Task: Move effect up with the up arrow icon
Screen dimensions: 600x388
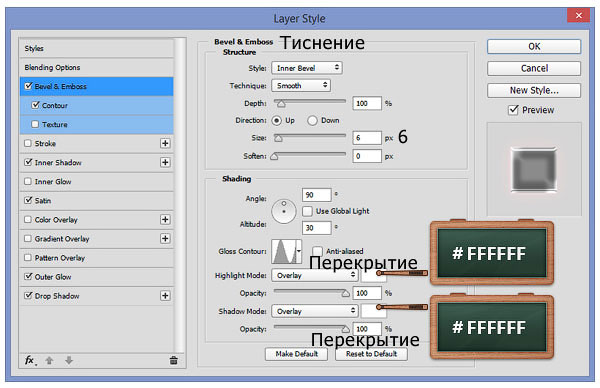Action: click(x=49, y=360)
